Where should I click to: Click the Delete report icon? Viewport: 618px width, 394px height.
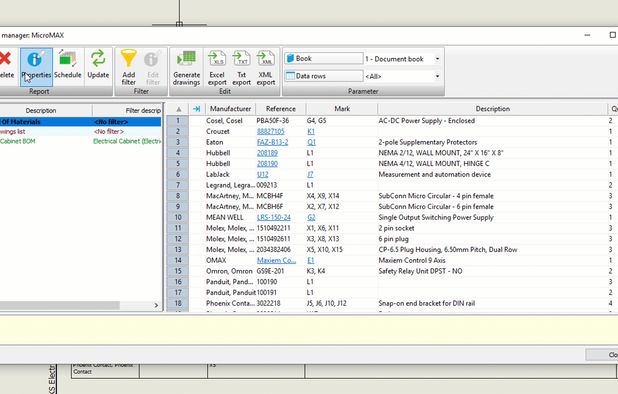point(6,59)
